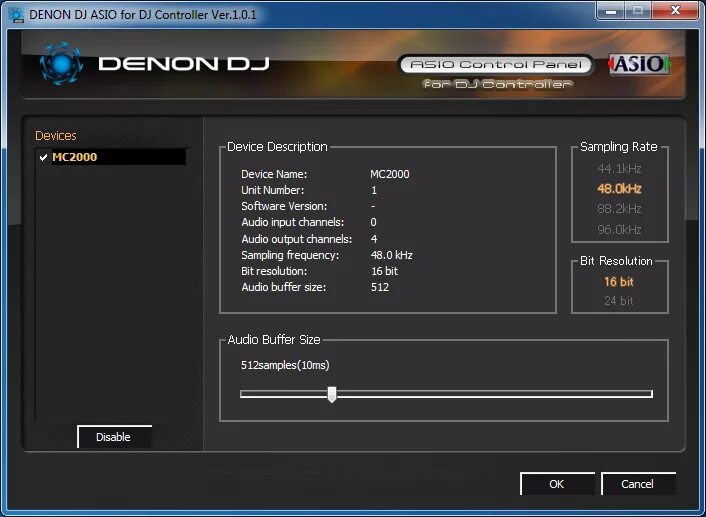Click the Disable button
This screenshot has height=517, width=706.
point(114,437)
